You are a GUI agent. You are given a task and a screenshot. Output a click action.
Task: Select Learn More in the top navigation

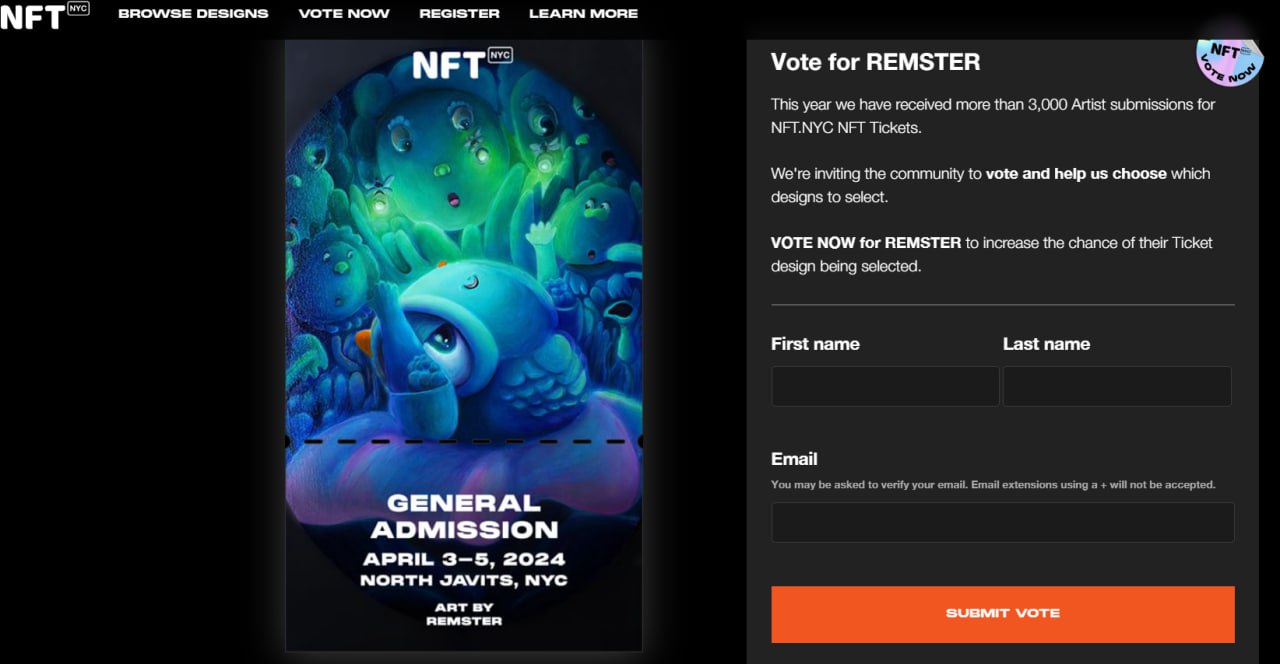click(x=583, y=14)
